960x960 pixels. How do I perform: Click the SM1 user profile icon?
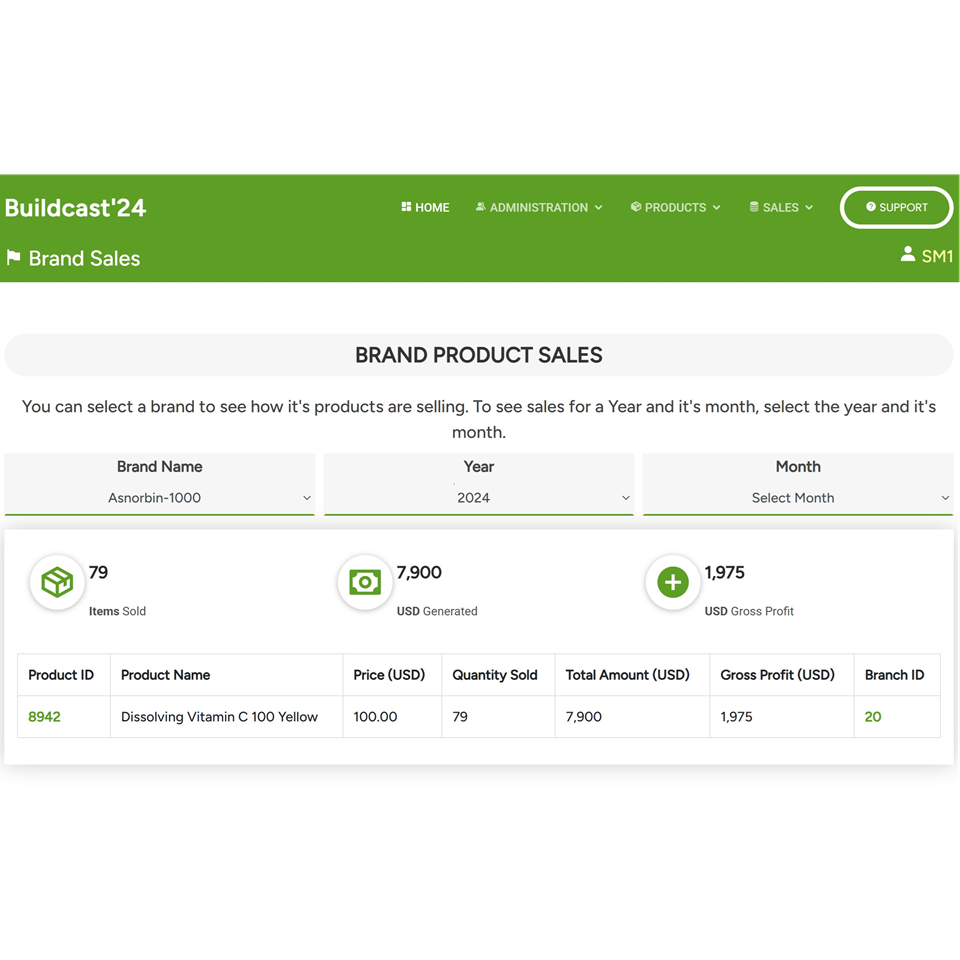(x=907, y=255)
